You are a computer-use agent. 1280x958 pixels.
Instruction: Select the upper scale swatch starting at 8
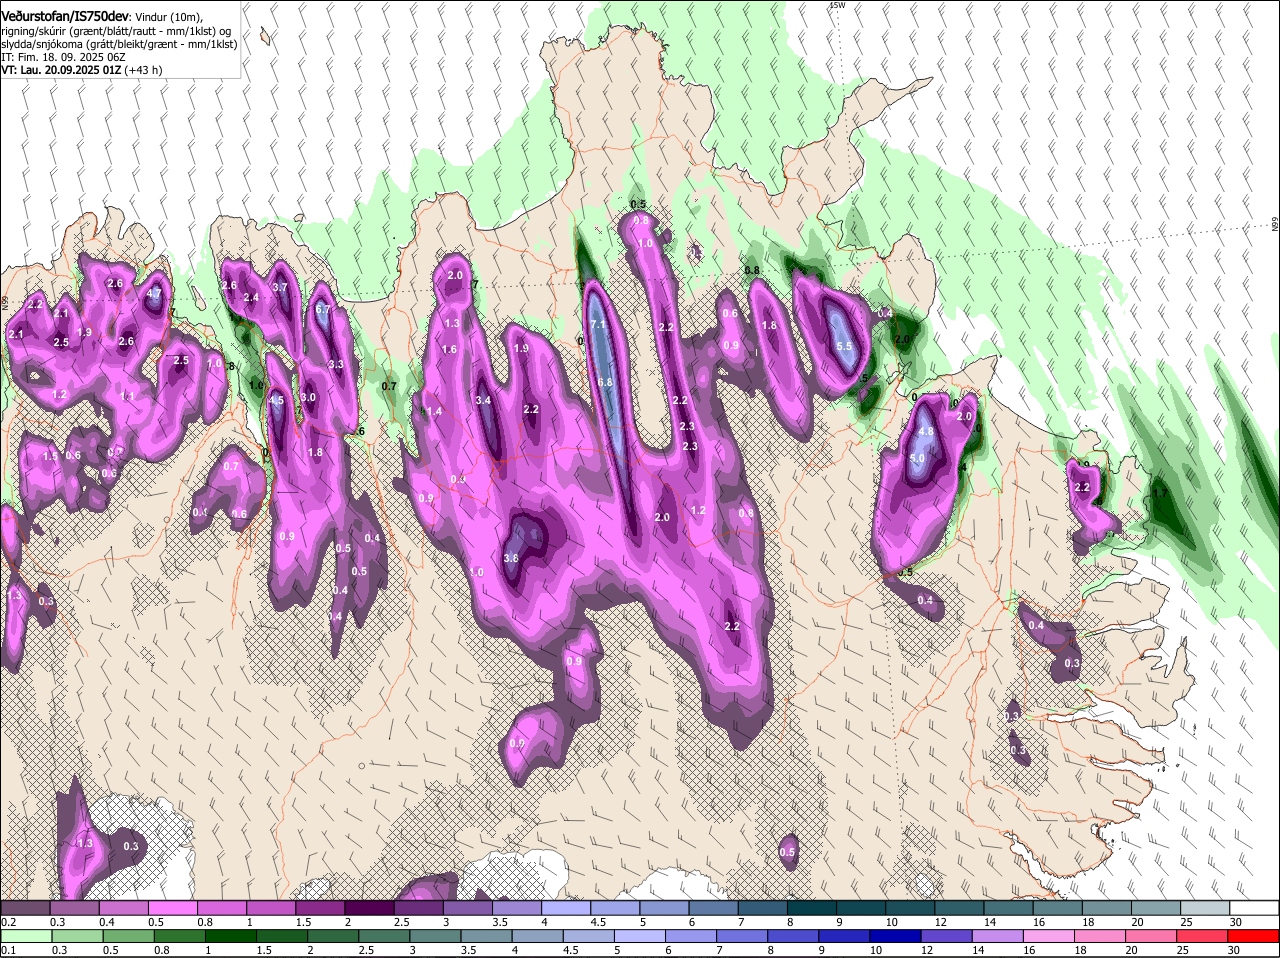811,908
